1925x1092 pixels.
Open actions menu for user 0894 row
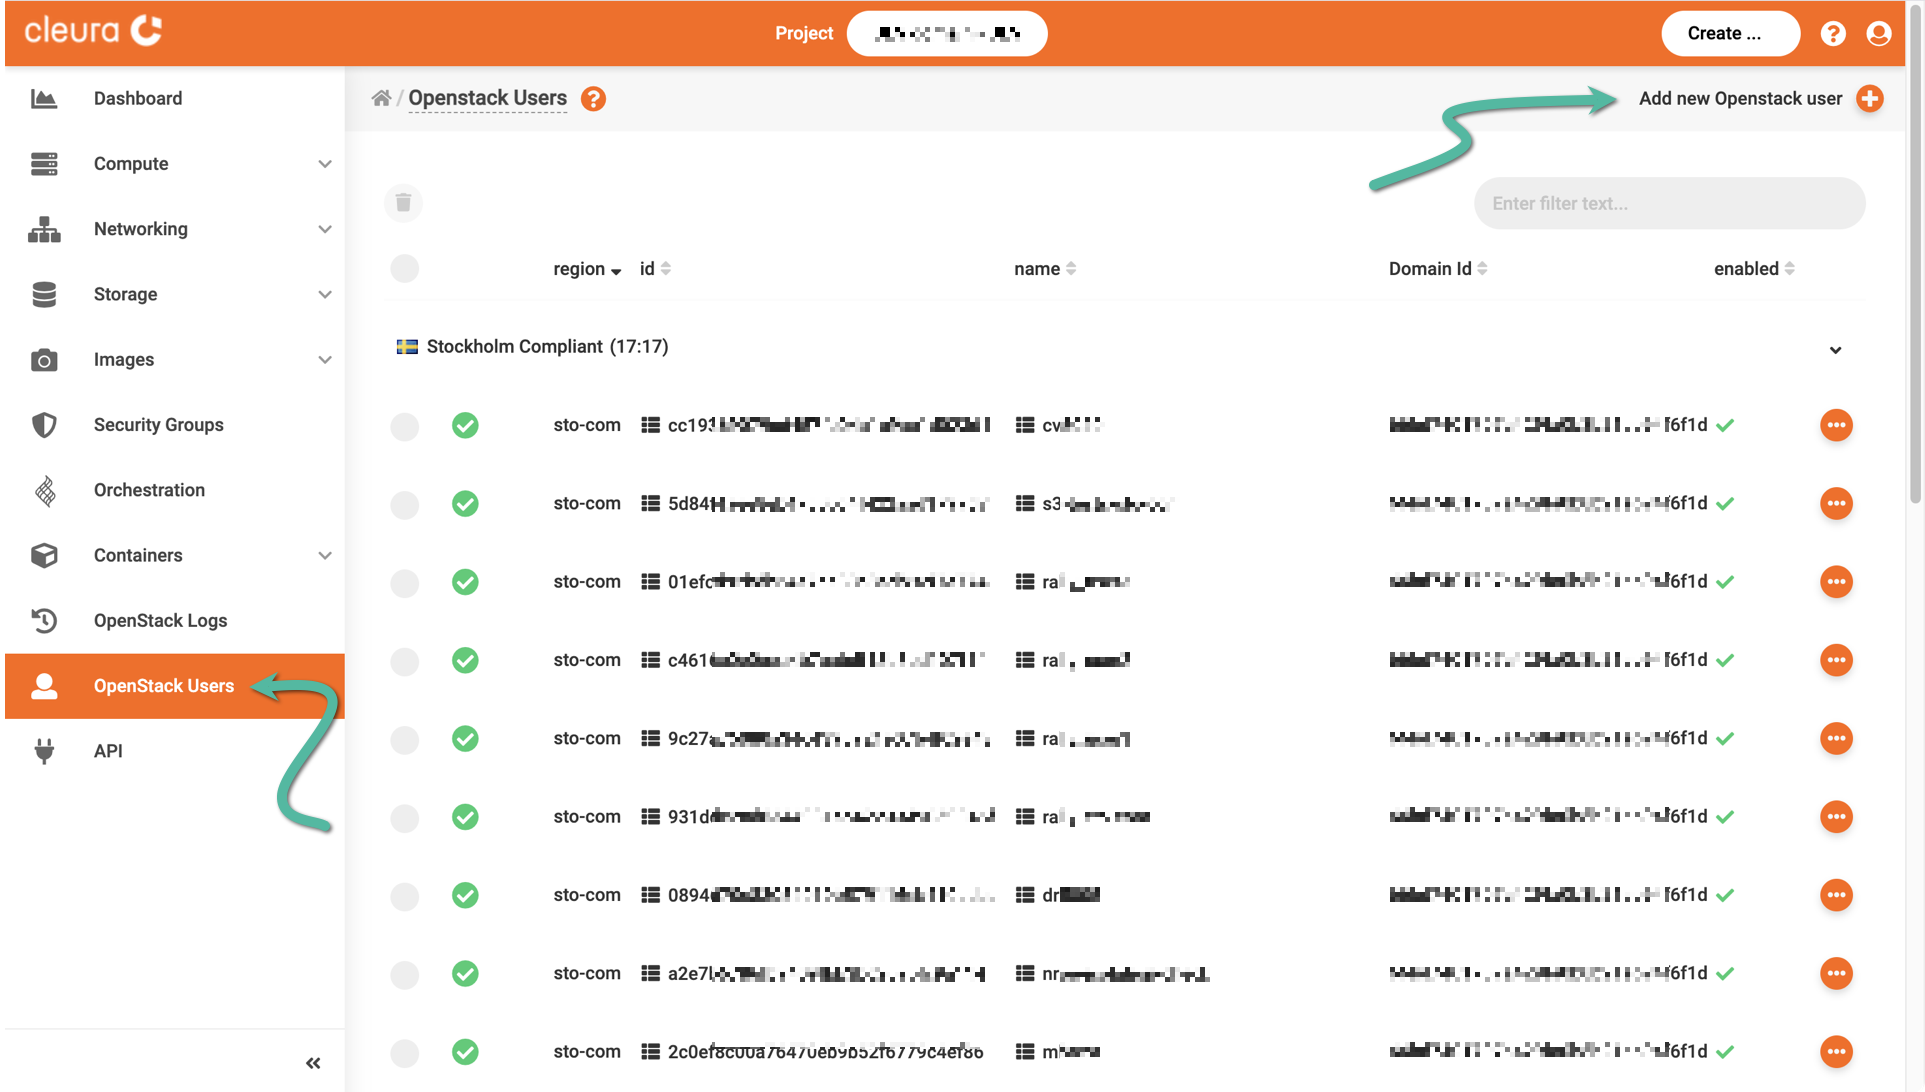(1836, 895)
